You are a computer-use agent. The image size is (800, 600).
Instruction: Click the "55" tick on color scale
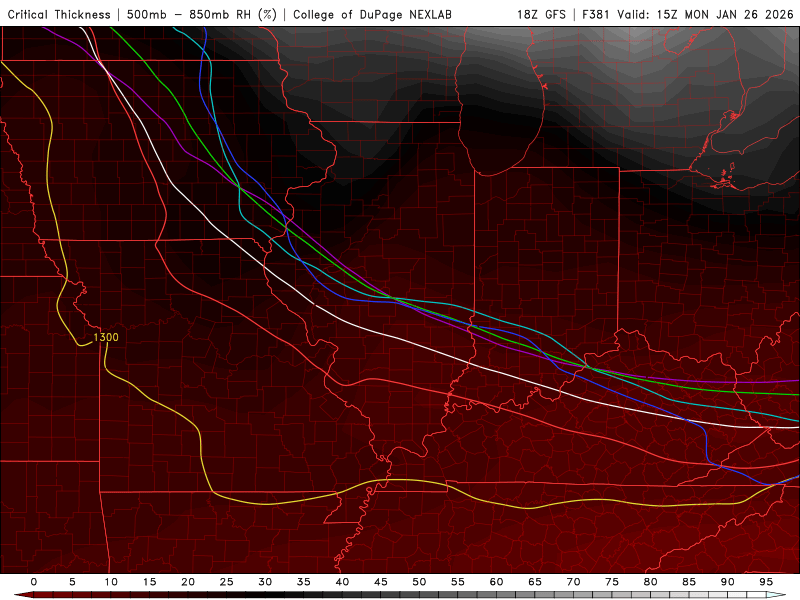[458, 582]
